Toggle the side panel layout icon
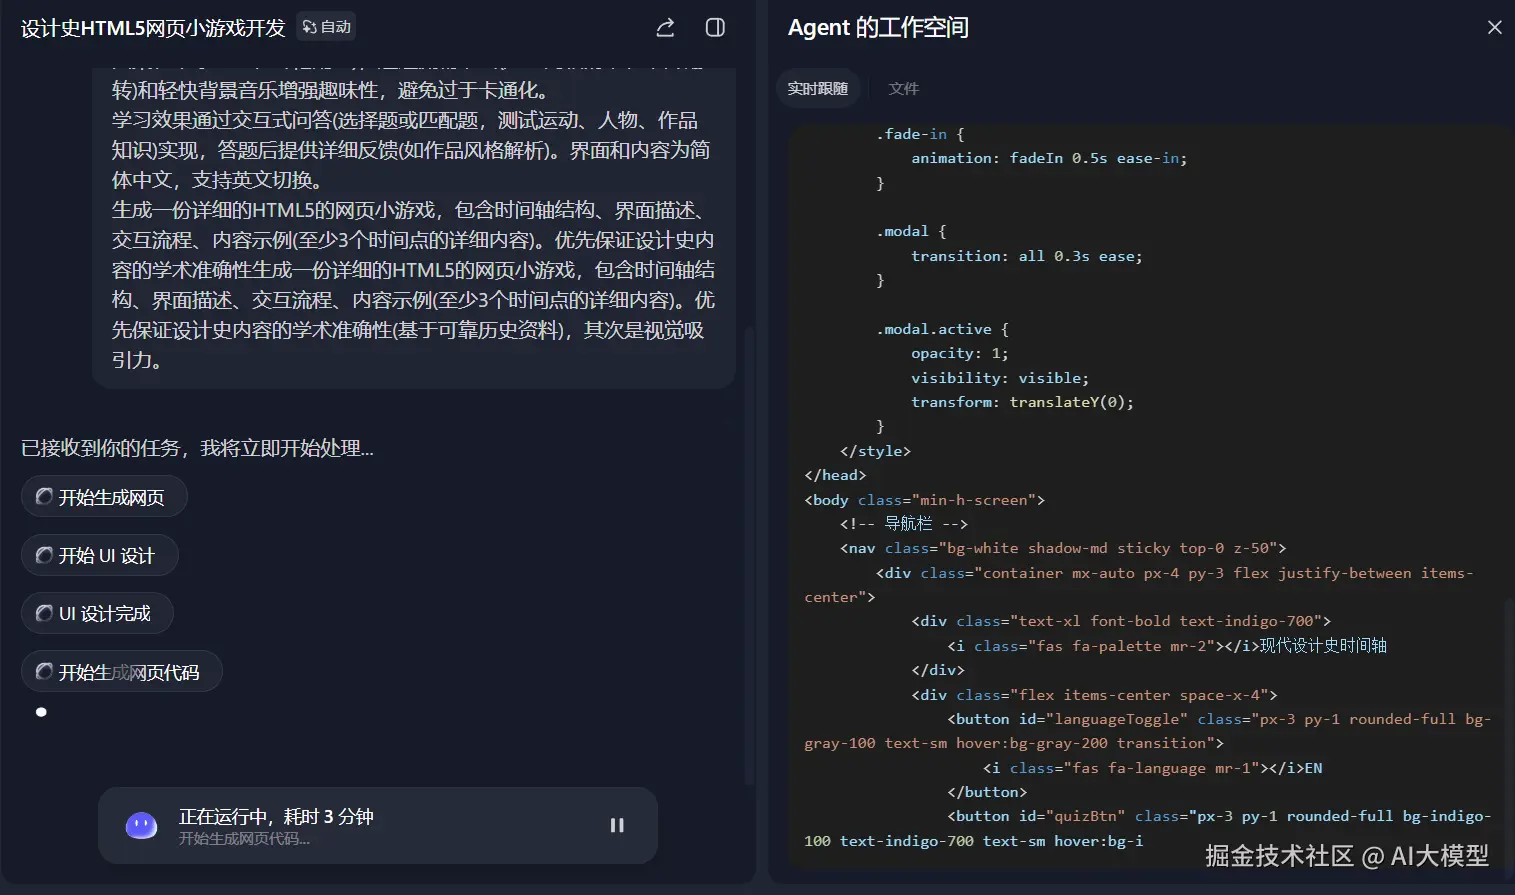Screen dimensions: 1515x895 (x=715, y=28)
